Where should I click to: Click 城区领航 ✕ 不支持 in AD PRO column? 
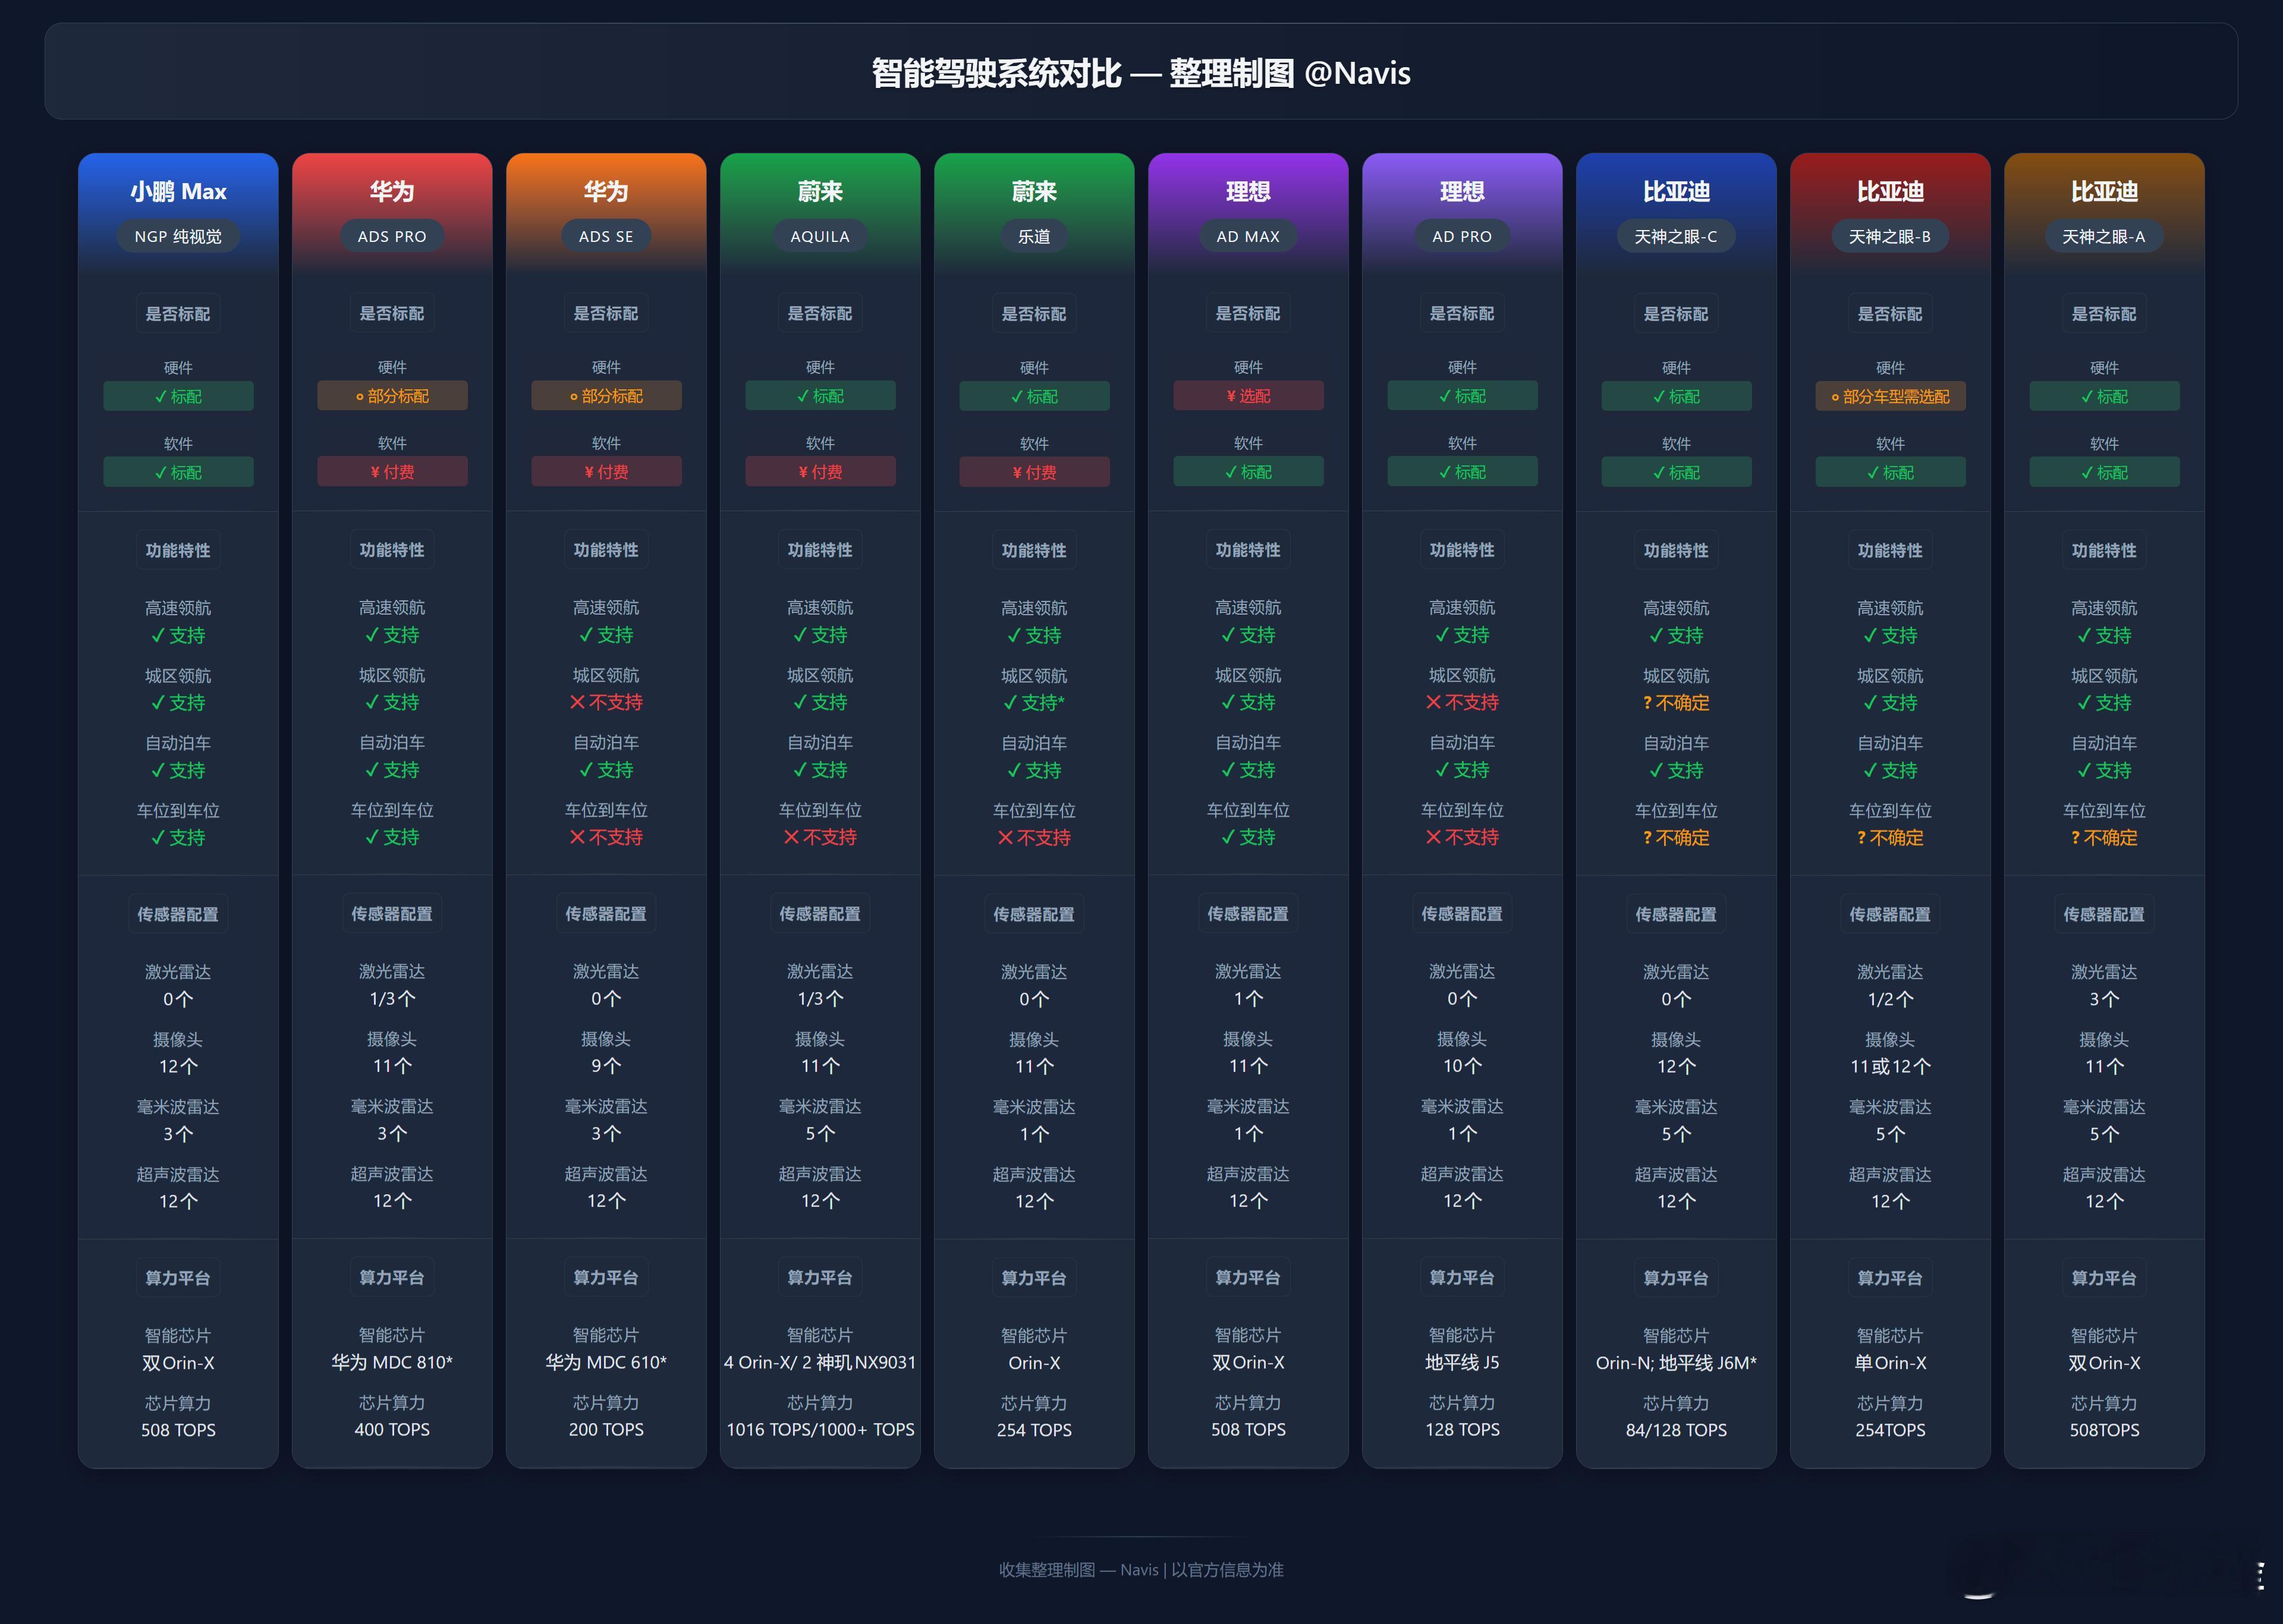click(1462, 703)
